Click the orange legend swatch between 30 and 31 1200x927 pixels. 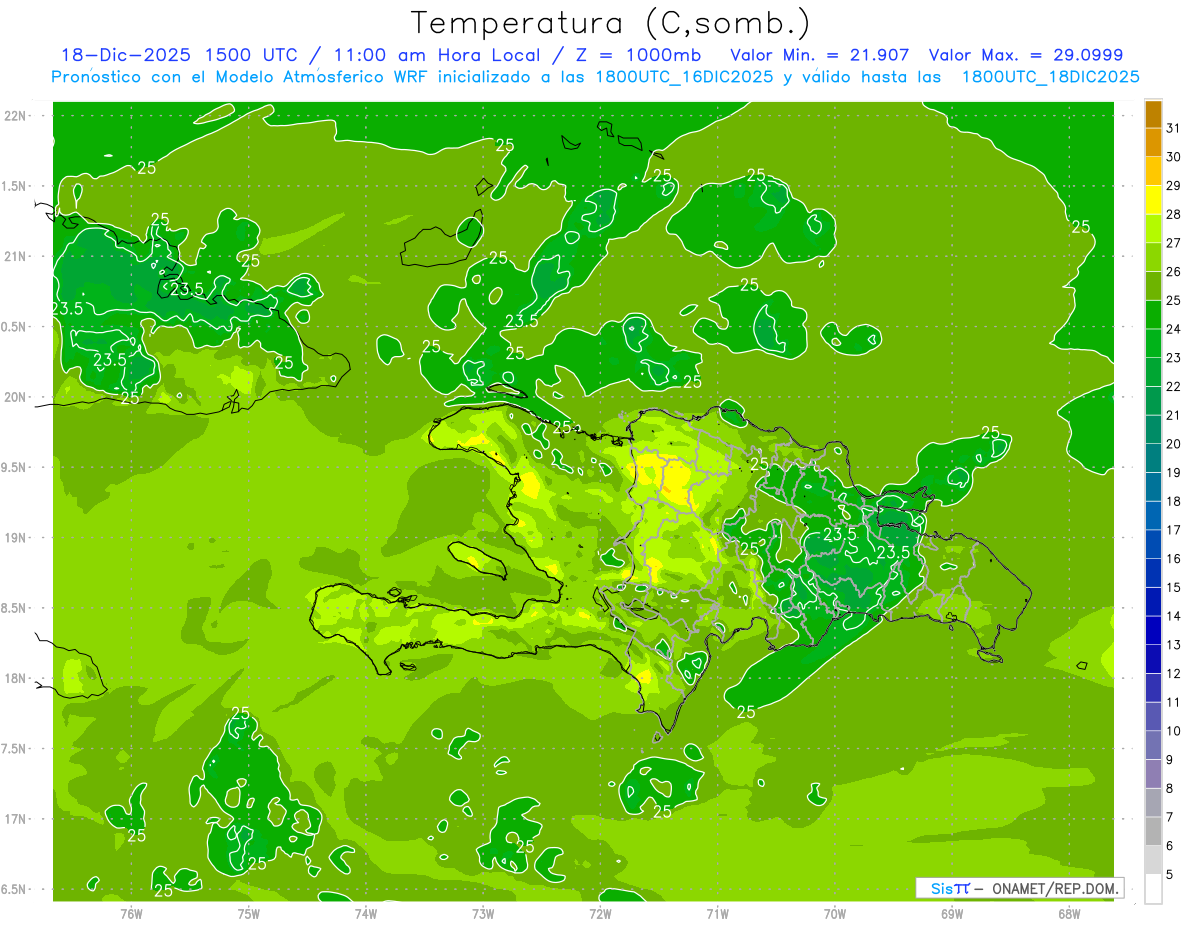click(1153, 143)
